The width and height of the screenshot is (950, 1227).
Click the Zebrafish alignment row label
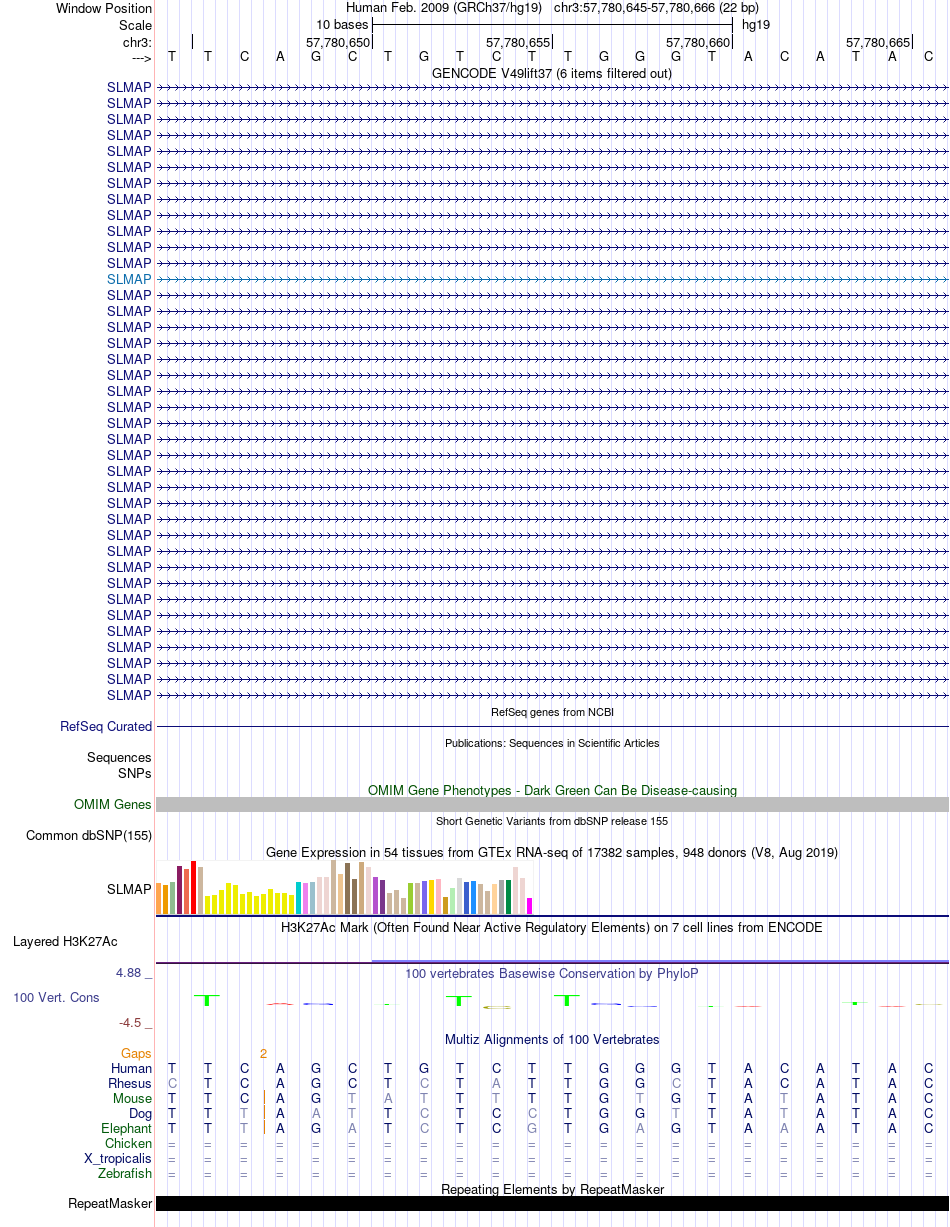[x=125, y=1173]
